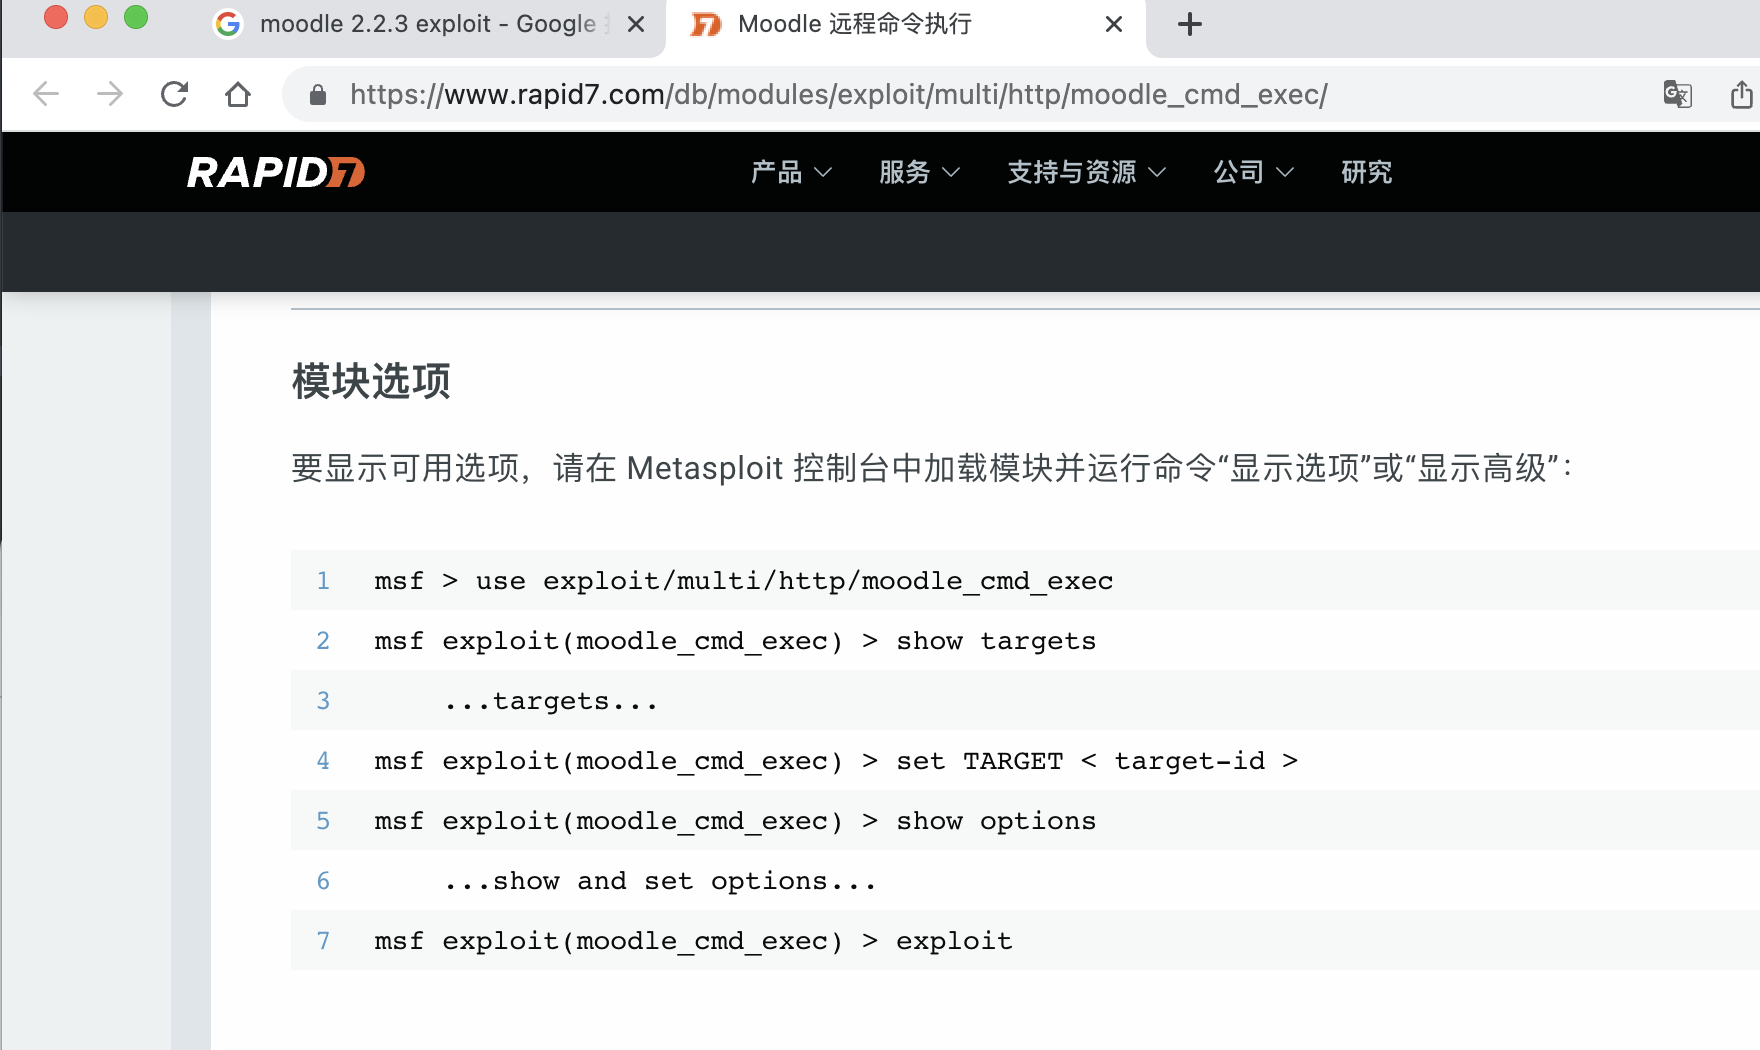Viewport: 1760px width, 1050px height.
Task: Open the 支持与资源 dropdown menu
Action: coord(1086,172)
